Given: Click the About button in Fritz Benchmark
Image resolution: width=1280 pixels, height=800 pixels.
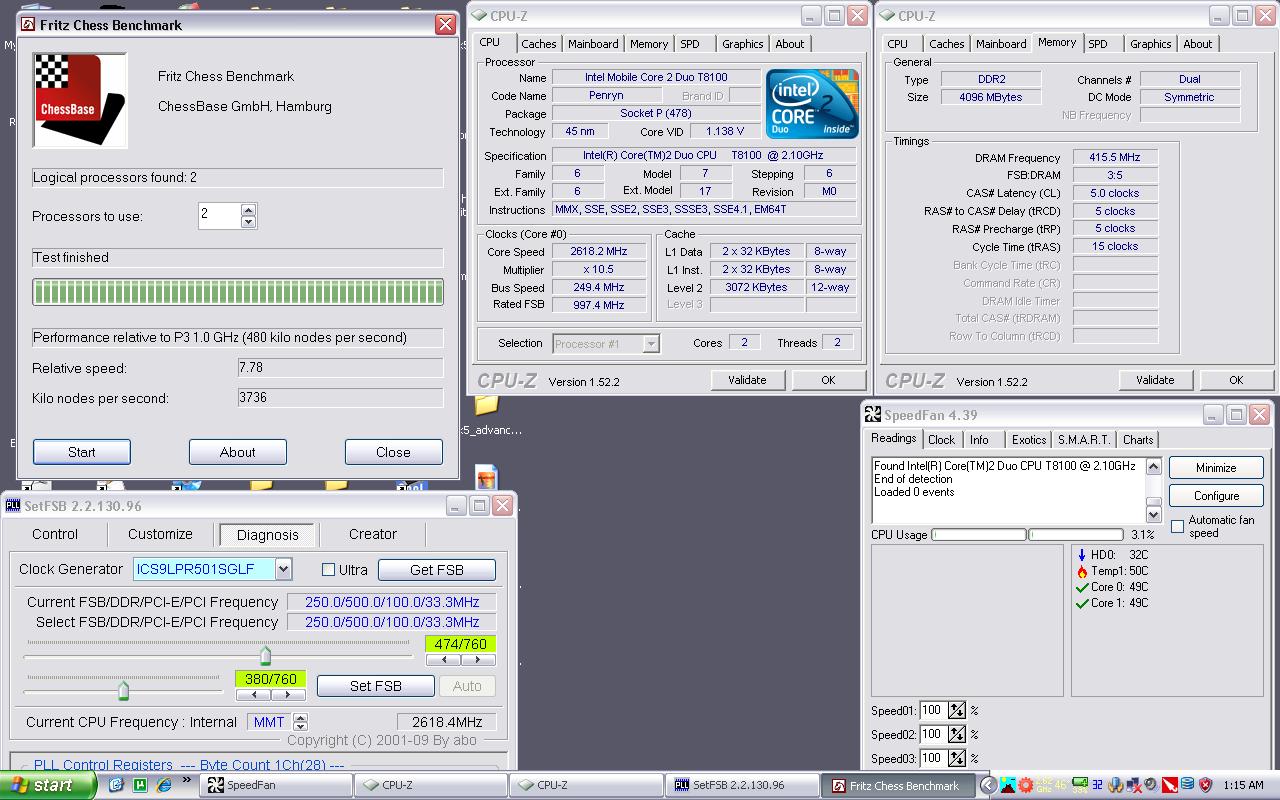Looking at the screenshot, I should click(238, 452).
